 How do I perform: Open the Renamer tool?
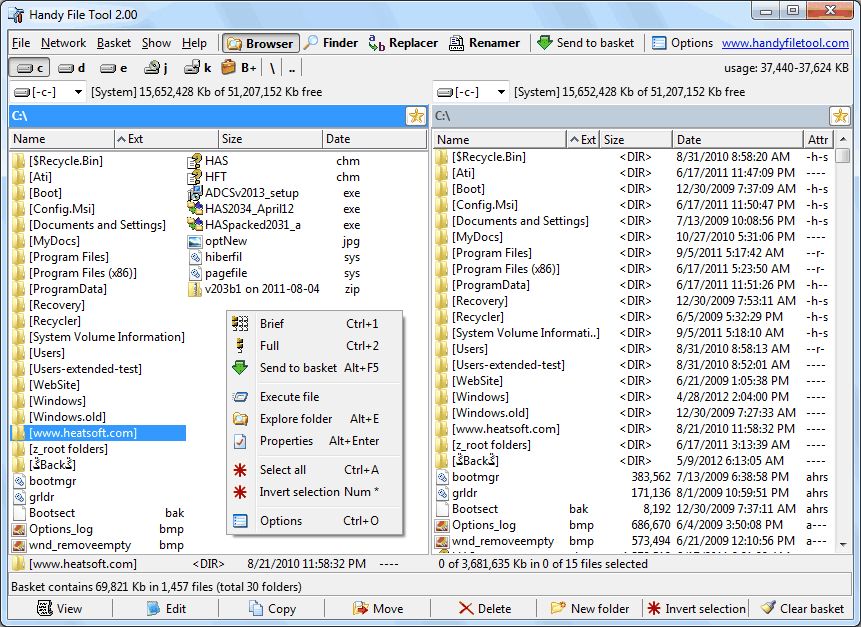484,43
